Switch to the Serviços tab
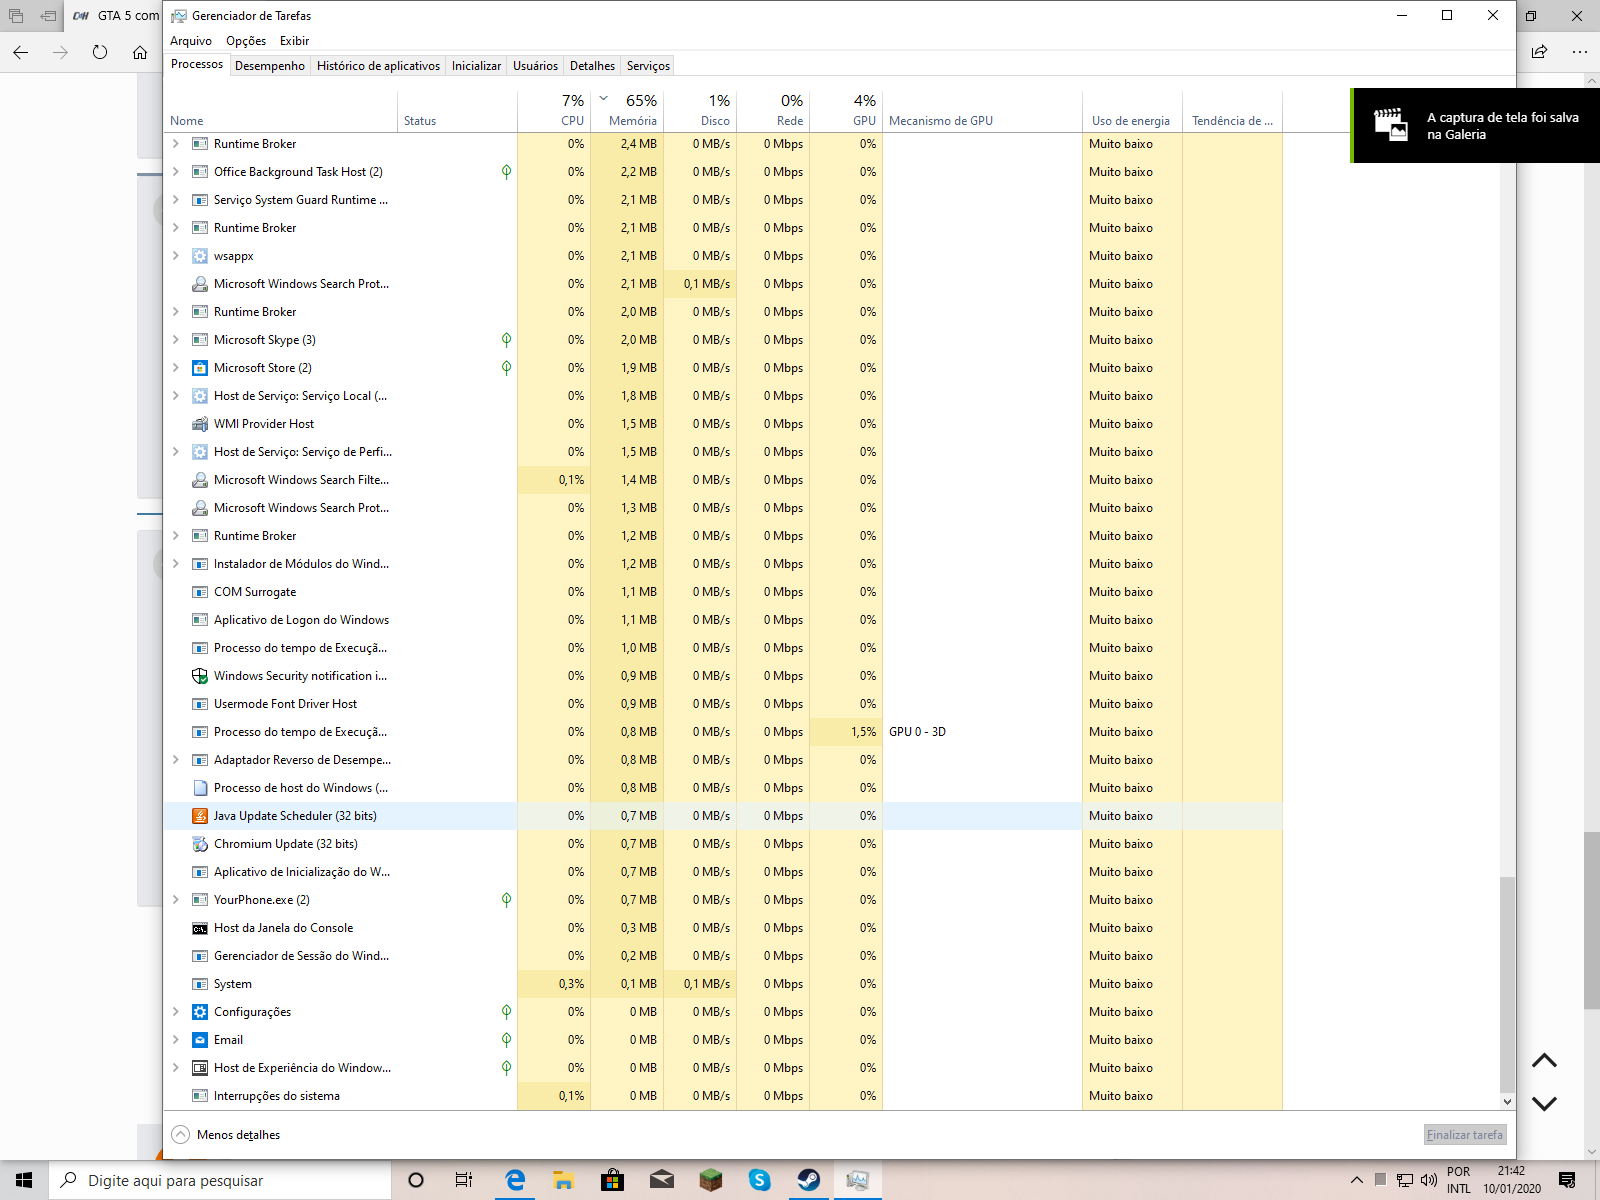The image size is (1600, 1200). [x=648, y=66]
